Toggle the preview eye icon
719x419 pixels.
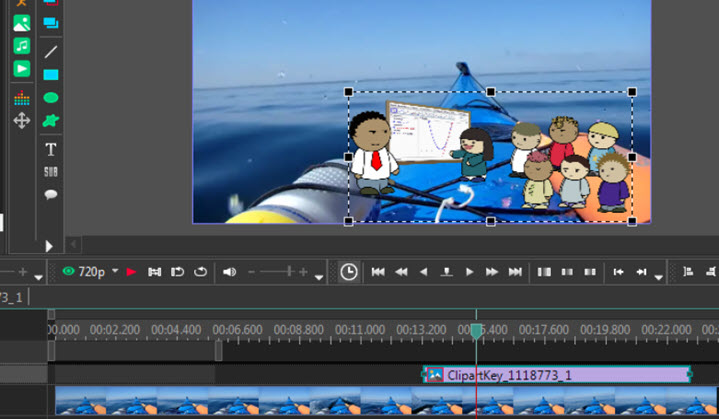(68, 271)
